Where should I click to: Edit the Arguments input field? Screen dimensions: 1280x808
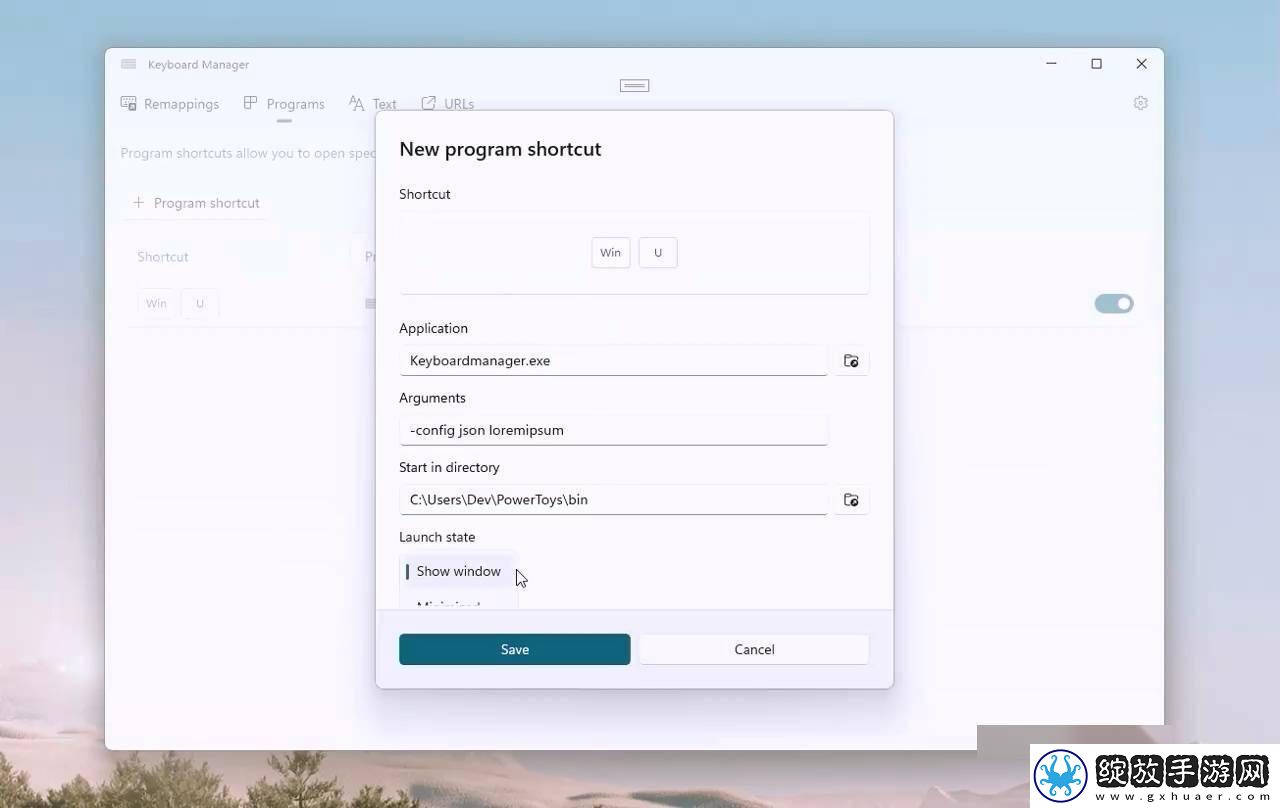pyautogui.click(x=614, y=430)
